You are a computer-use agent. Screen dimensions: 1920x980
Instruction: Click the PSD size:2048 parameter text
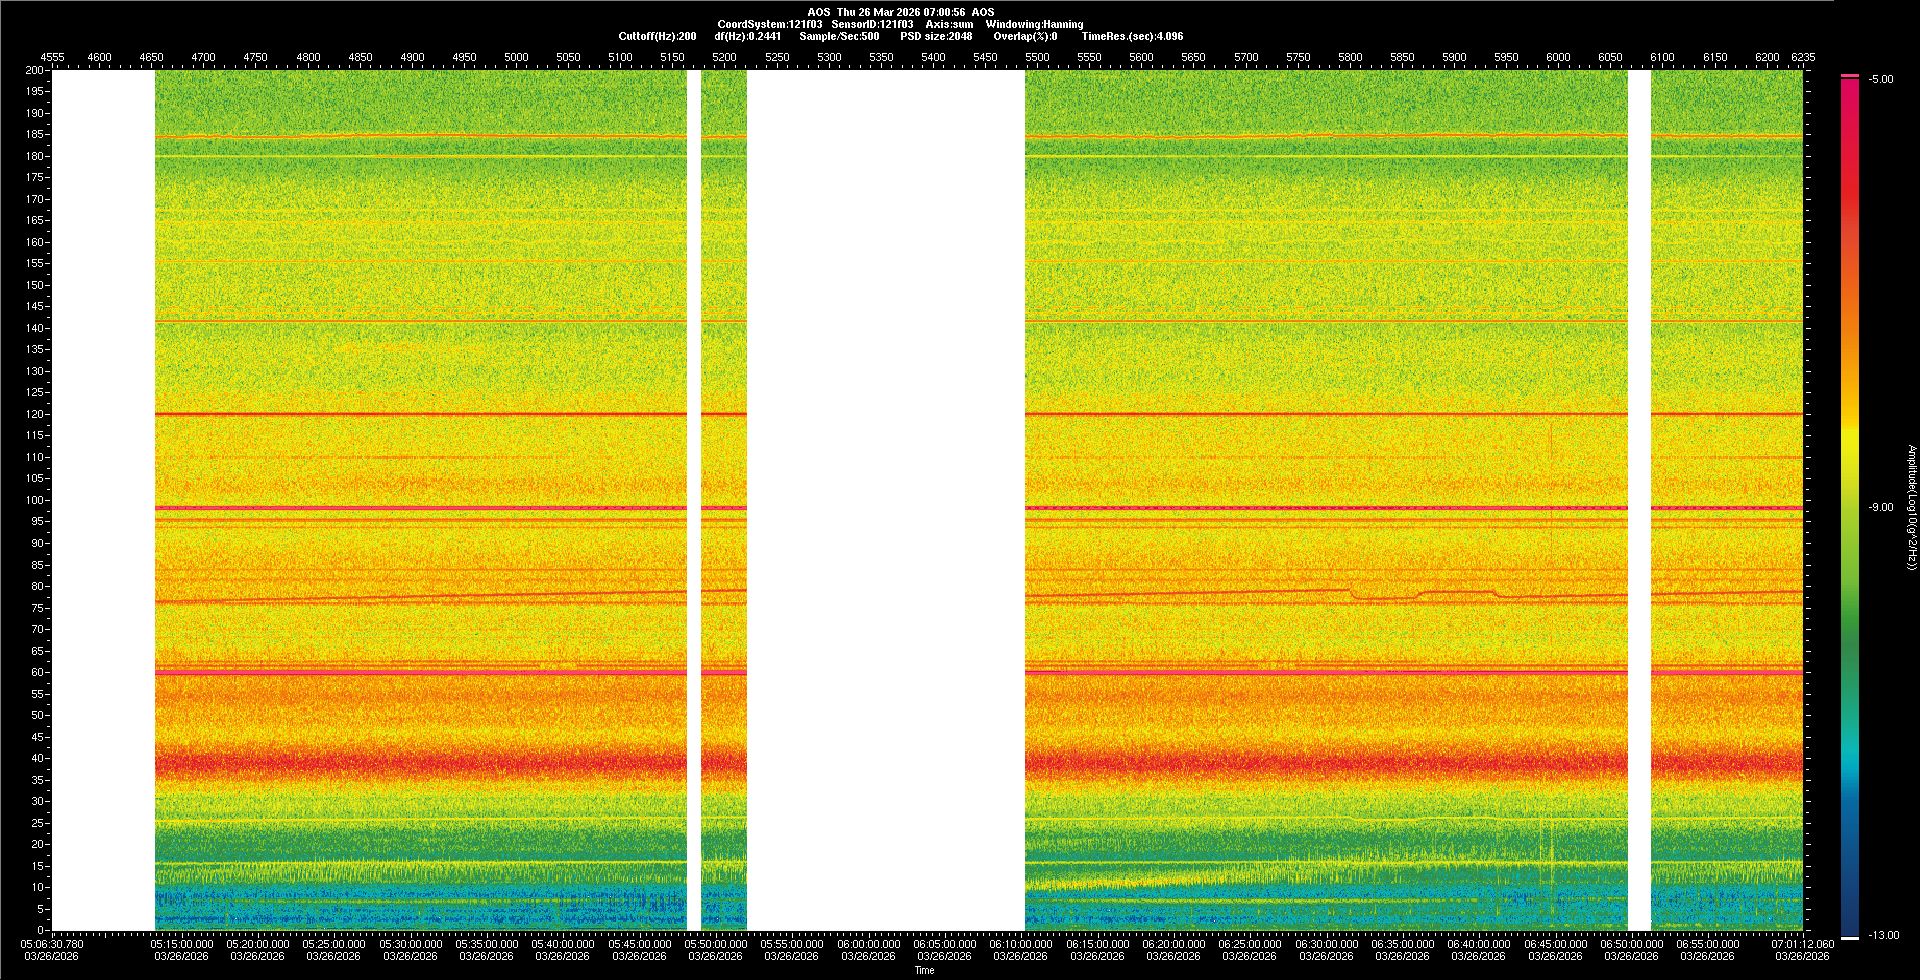point(936,36)
